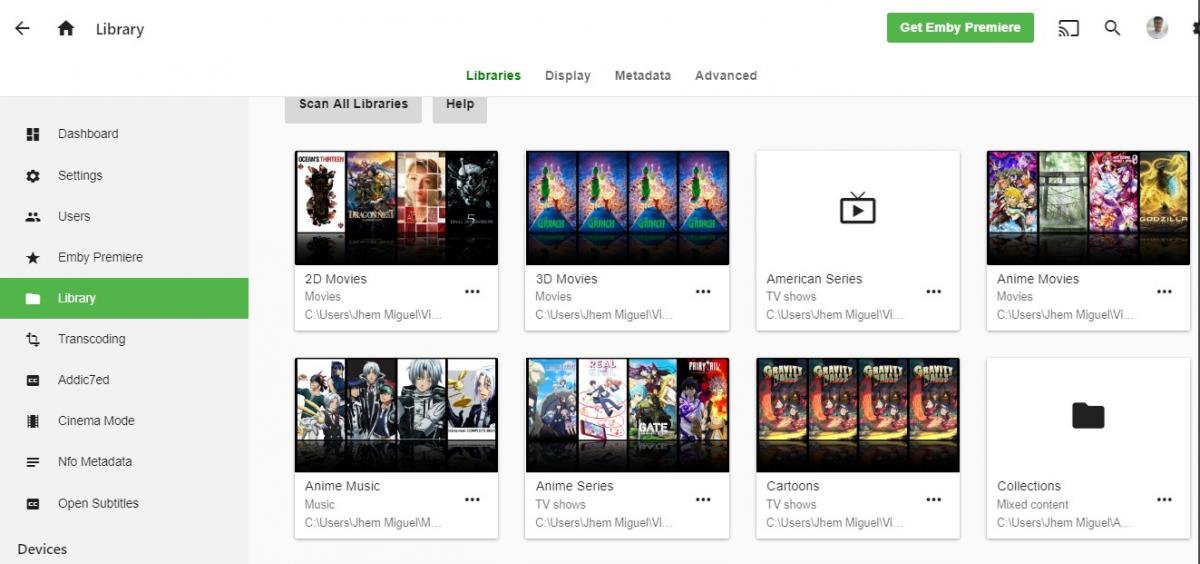Click the American Series library title
1200x564 pixels.
tap(814, 279)
